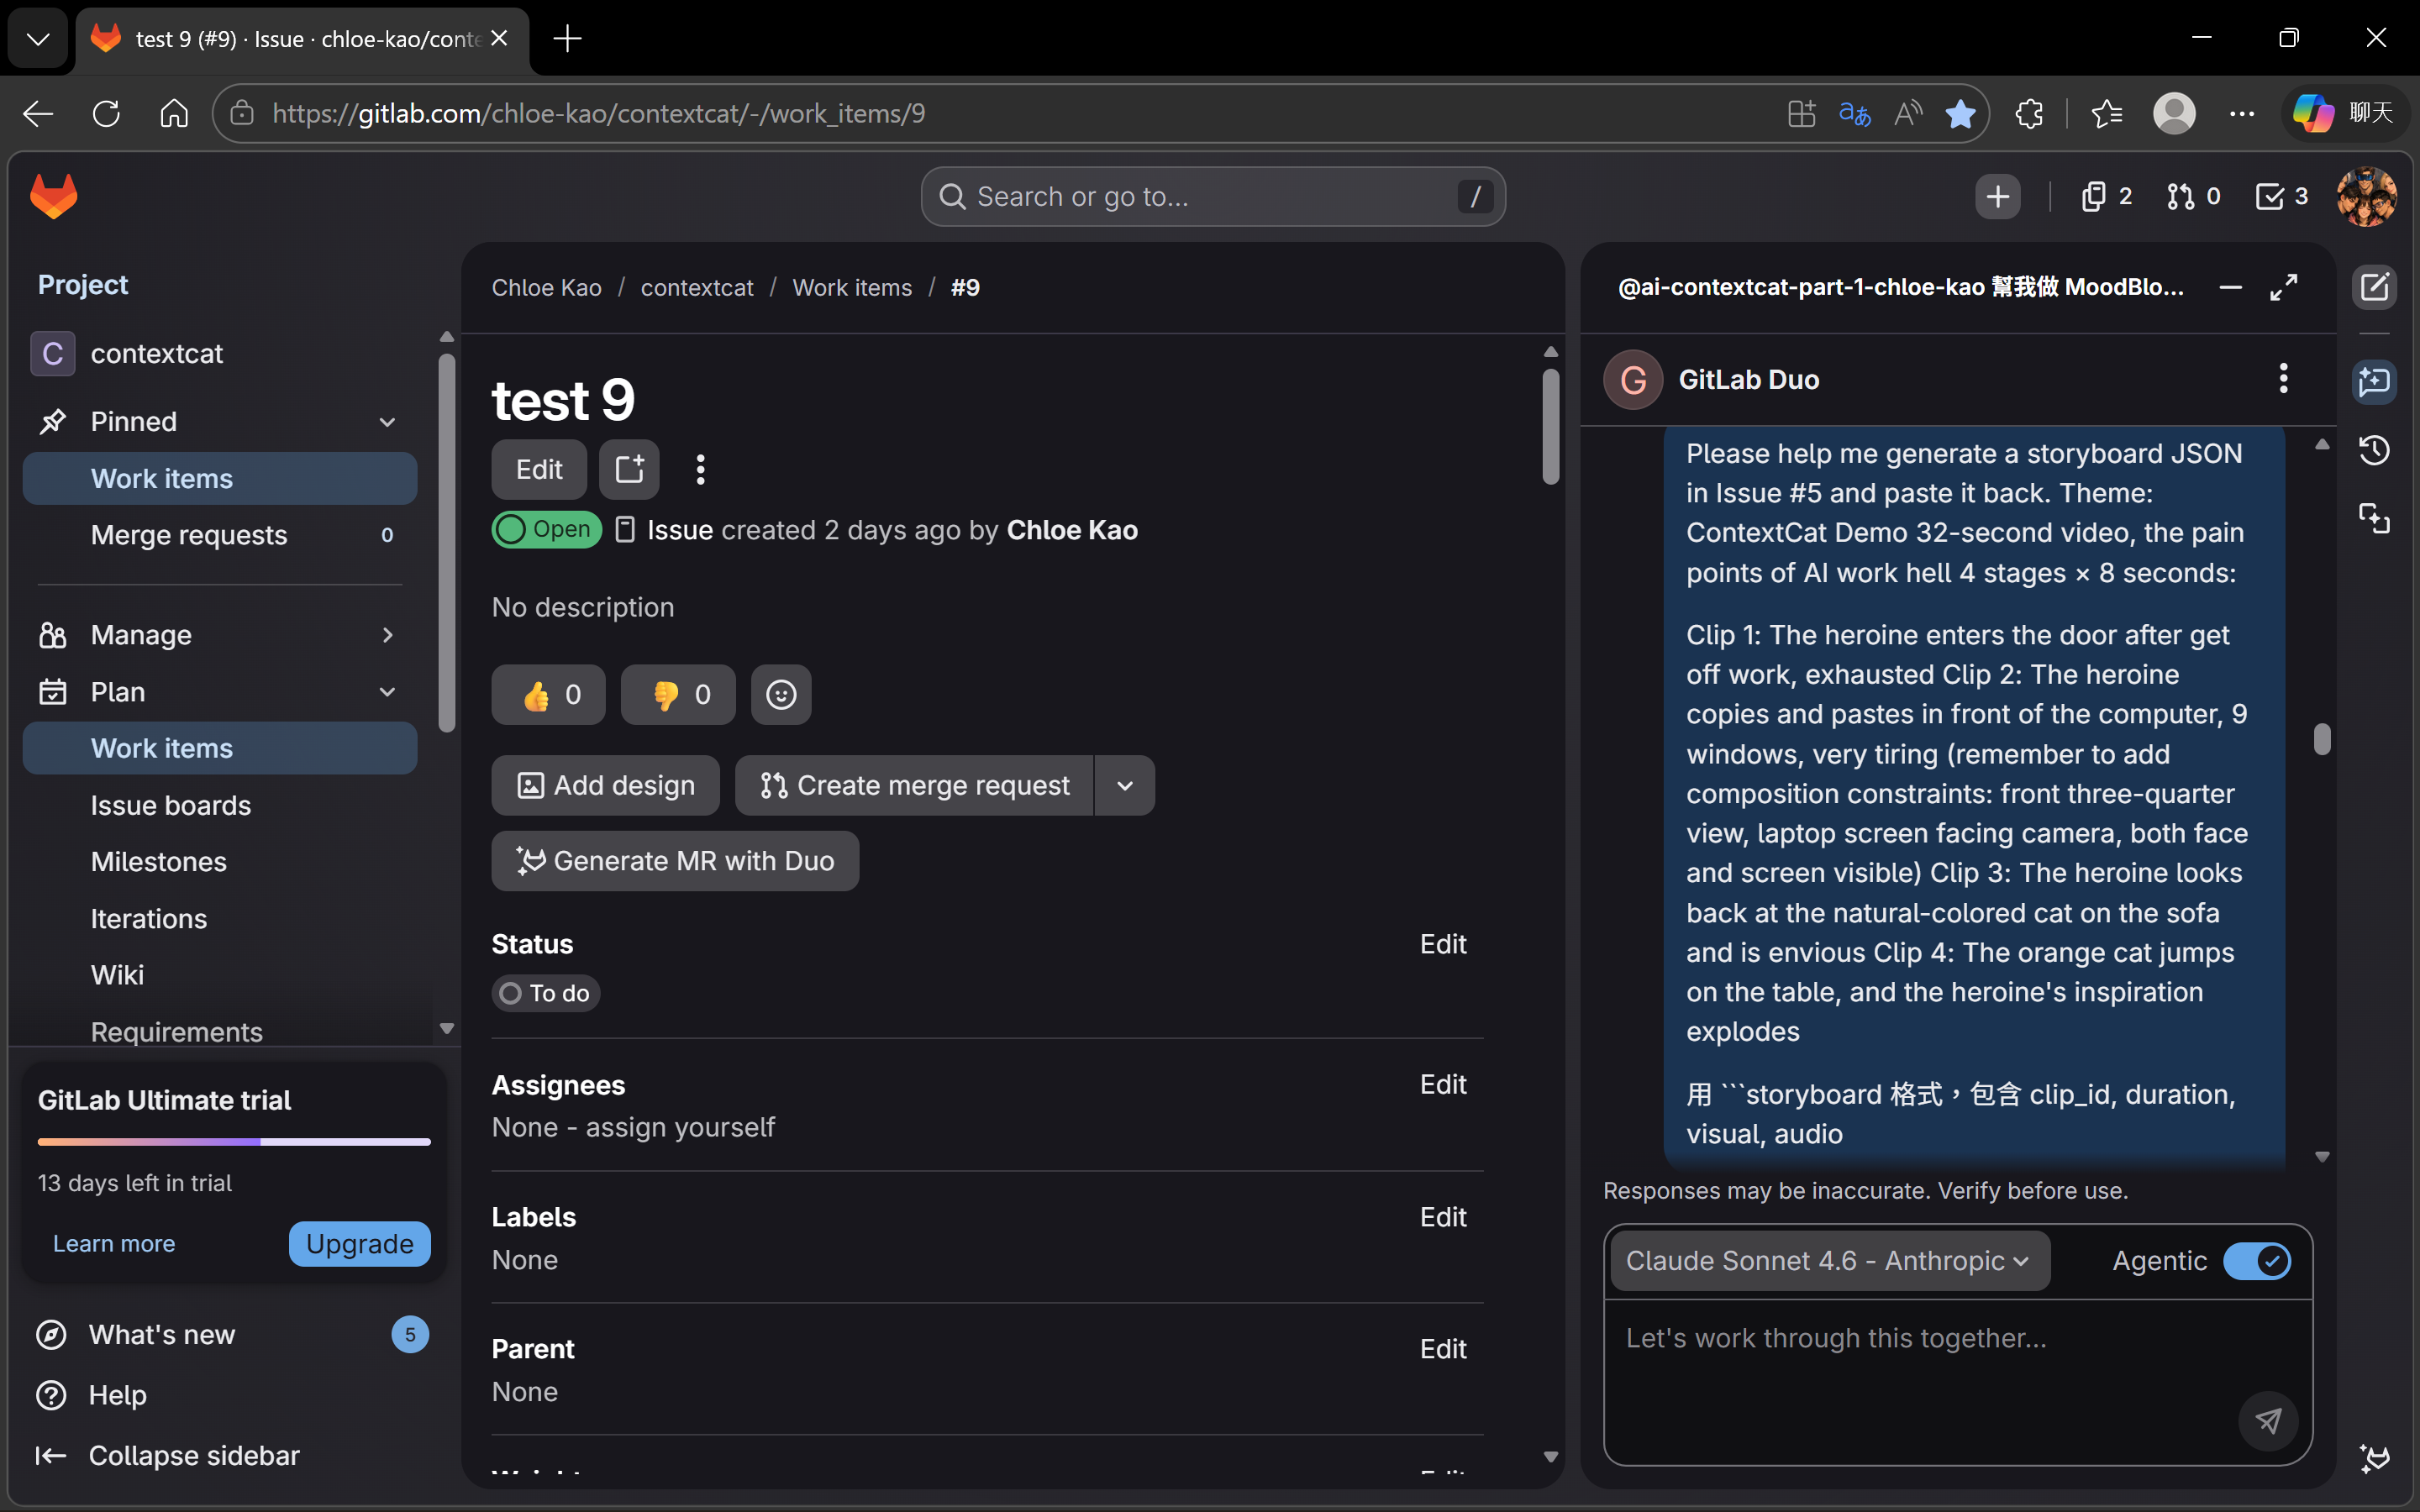Toggle the Agentic mode switch
Image resolution: width=2420 pixels, height=1512 pixels.
pos(2256,1261)
